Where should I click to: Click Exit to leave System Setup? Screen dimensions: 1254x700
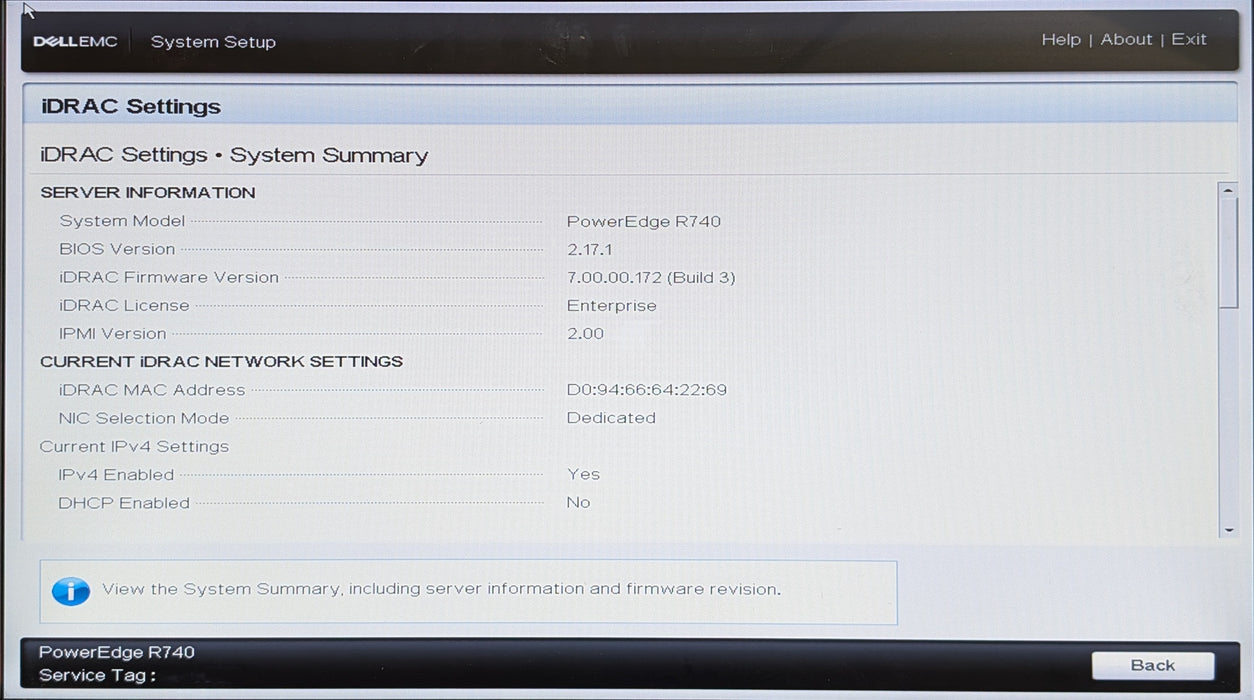pyautogui.click(x=1189, y=40)
